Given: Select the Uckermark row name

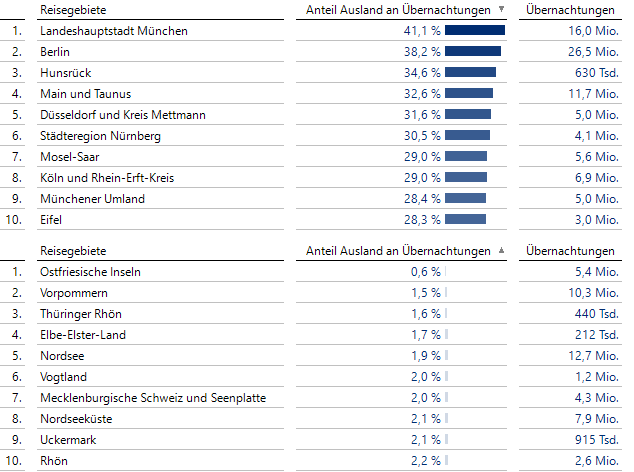Looking at the screenshot, I should coord(69,440).
